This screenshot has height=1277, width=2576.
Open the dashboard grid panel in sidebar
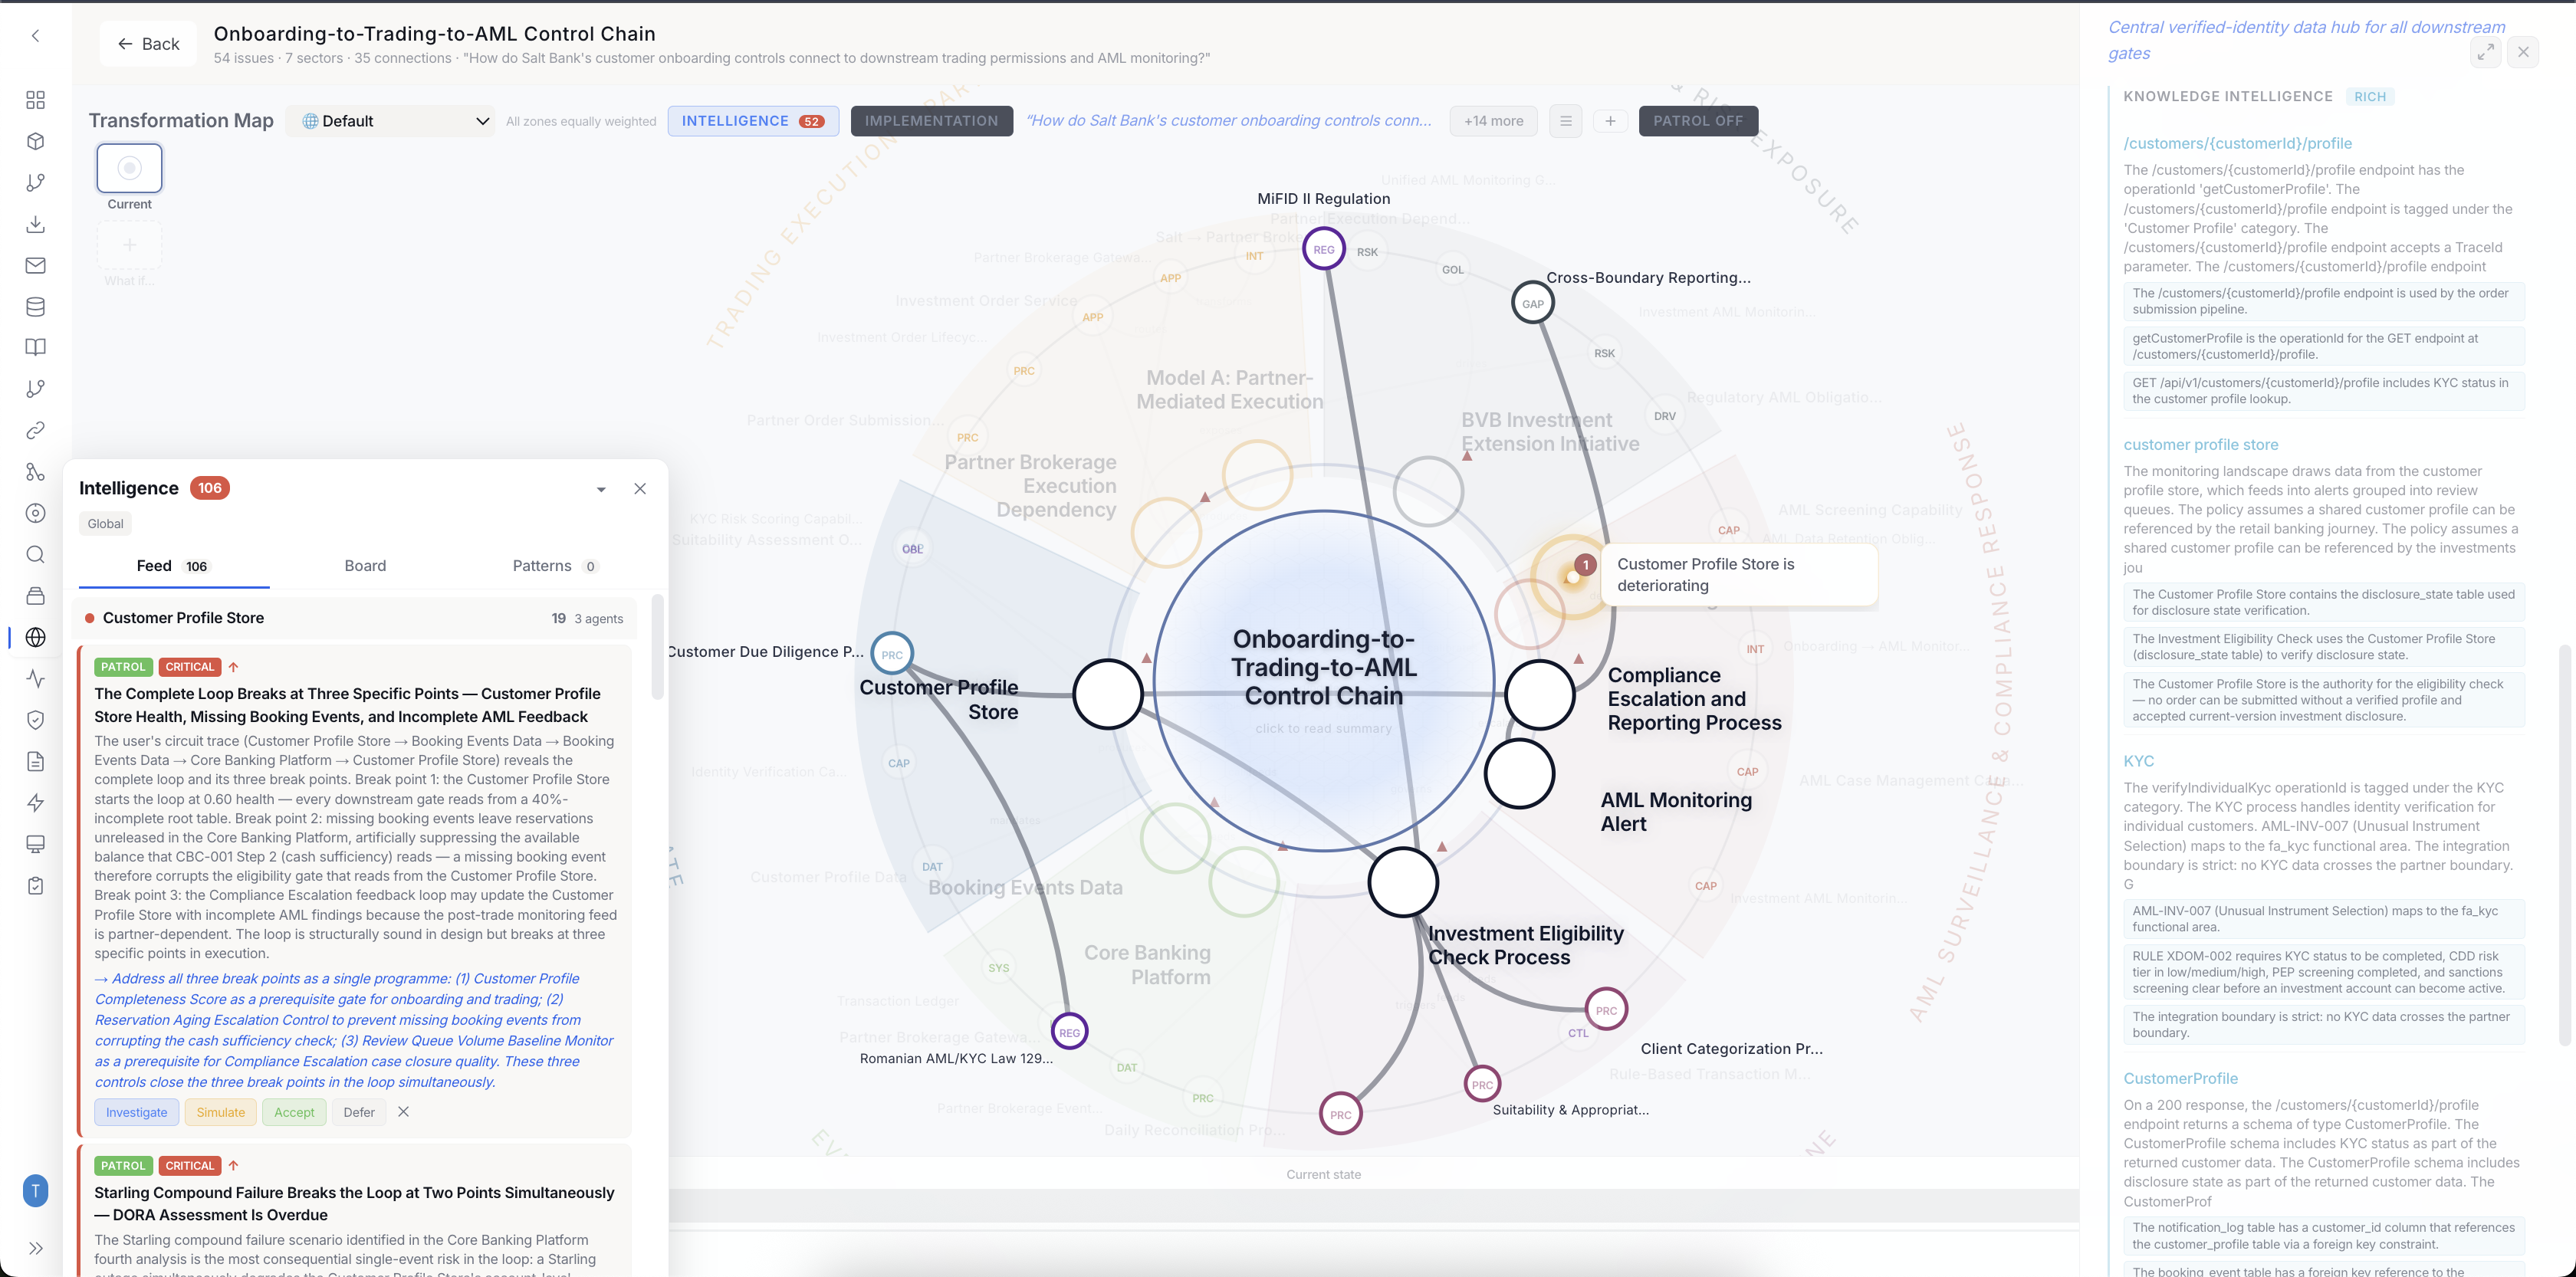[35, 100]
